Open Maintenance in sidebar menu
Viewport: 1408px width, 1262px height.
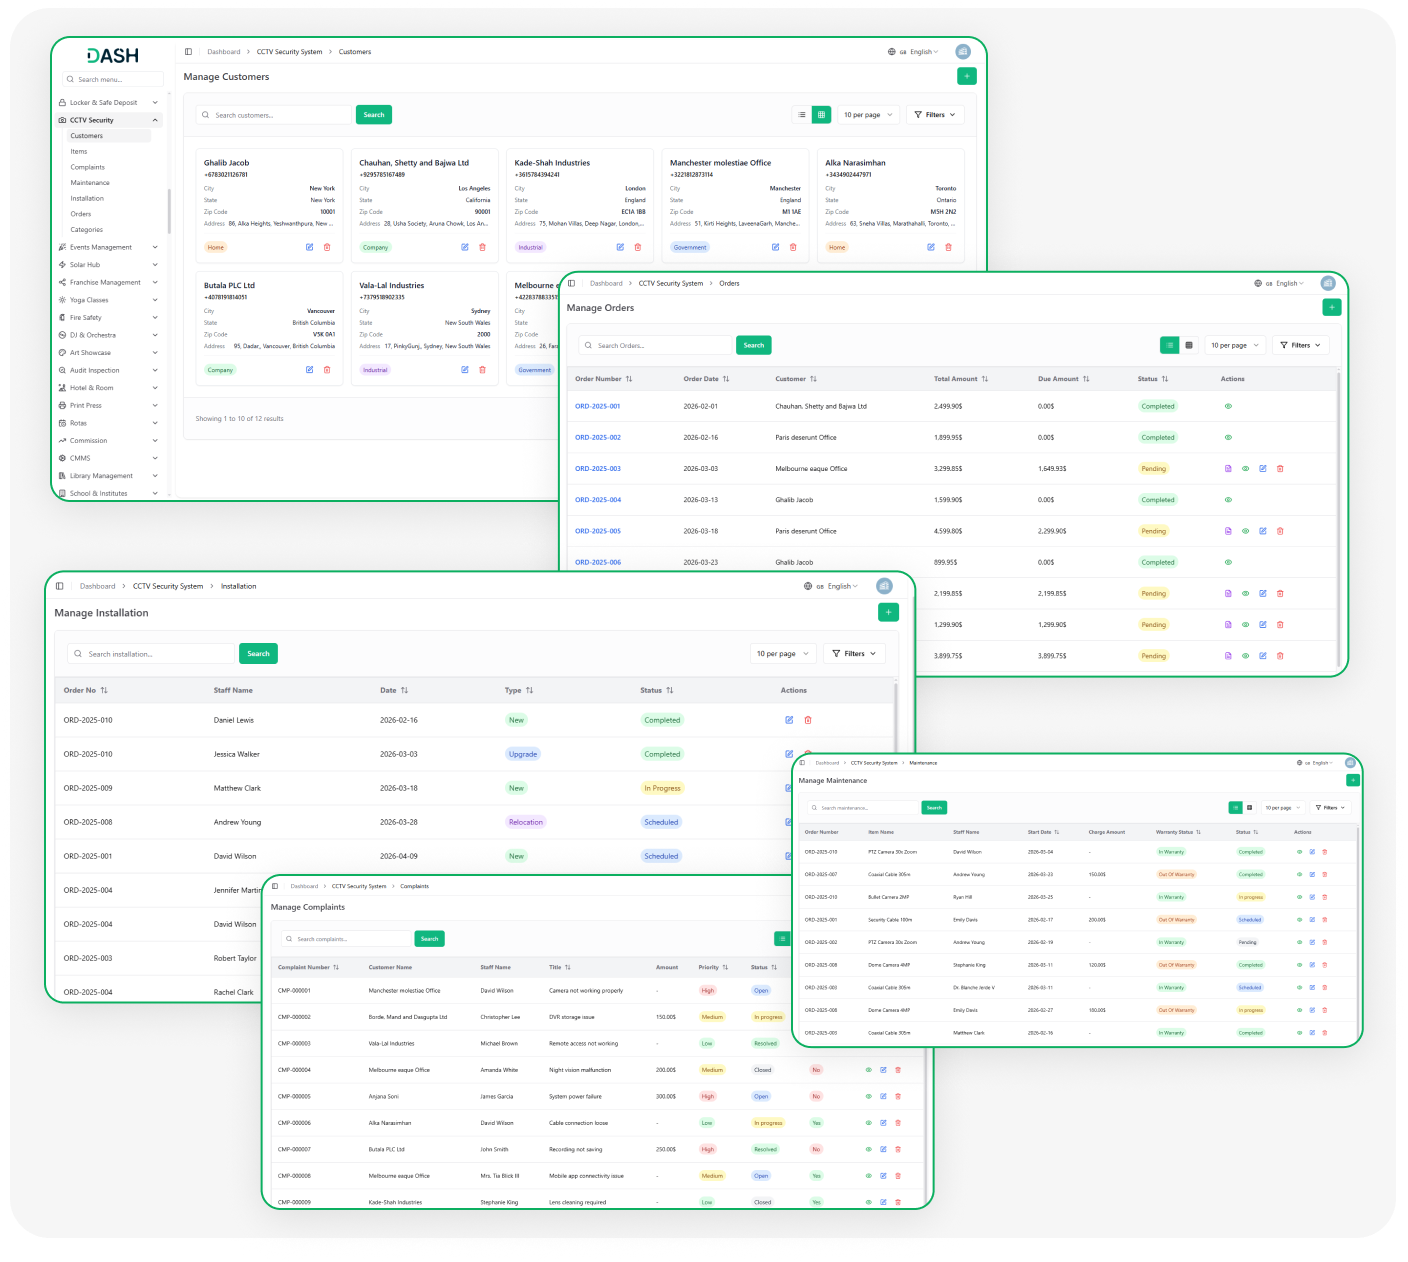(x=90, y=183)
